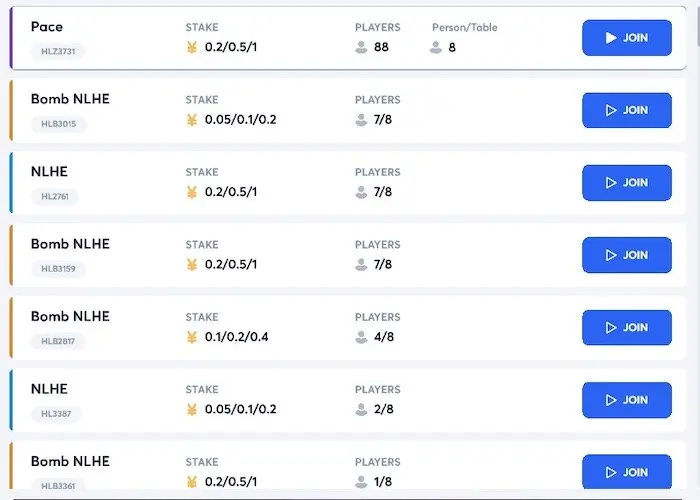Join the NLHE table HL2761
The image size is (700, 500).
(x=627, y=183)
